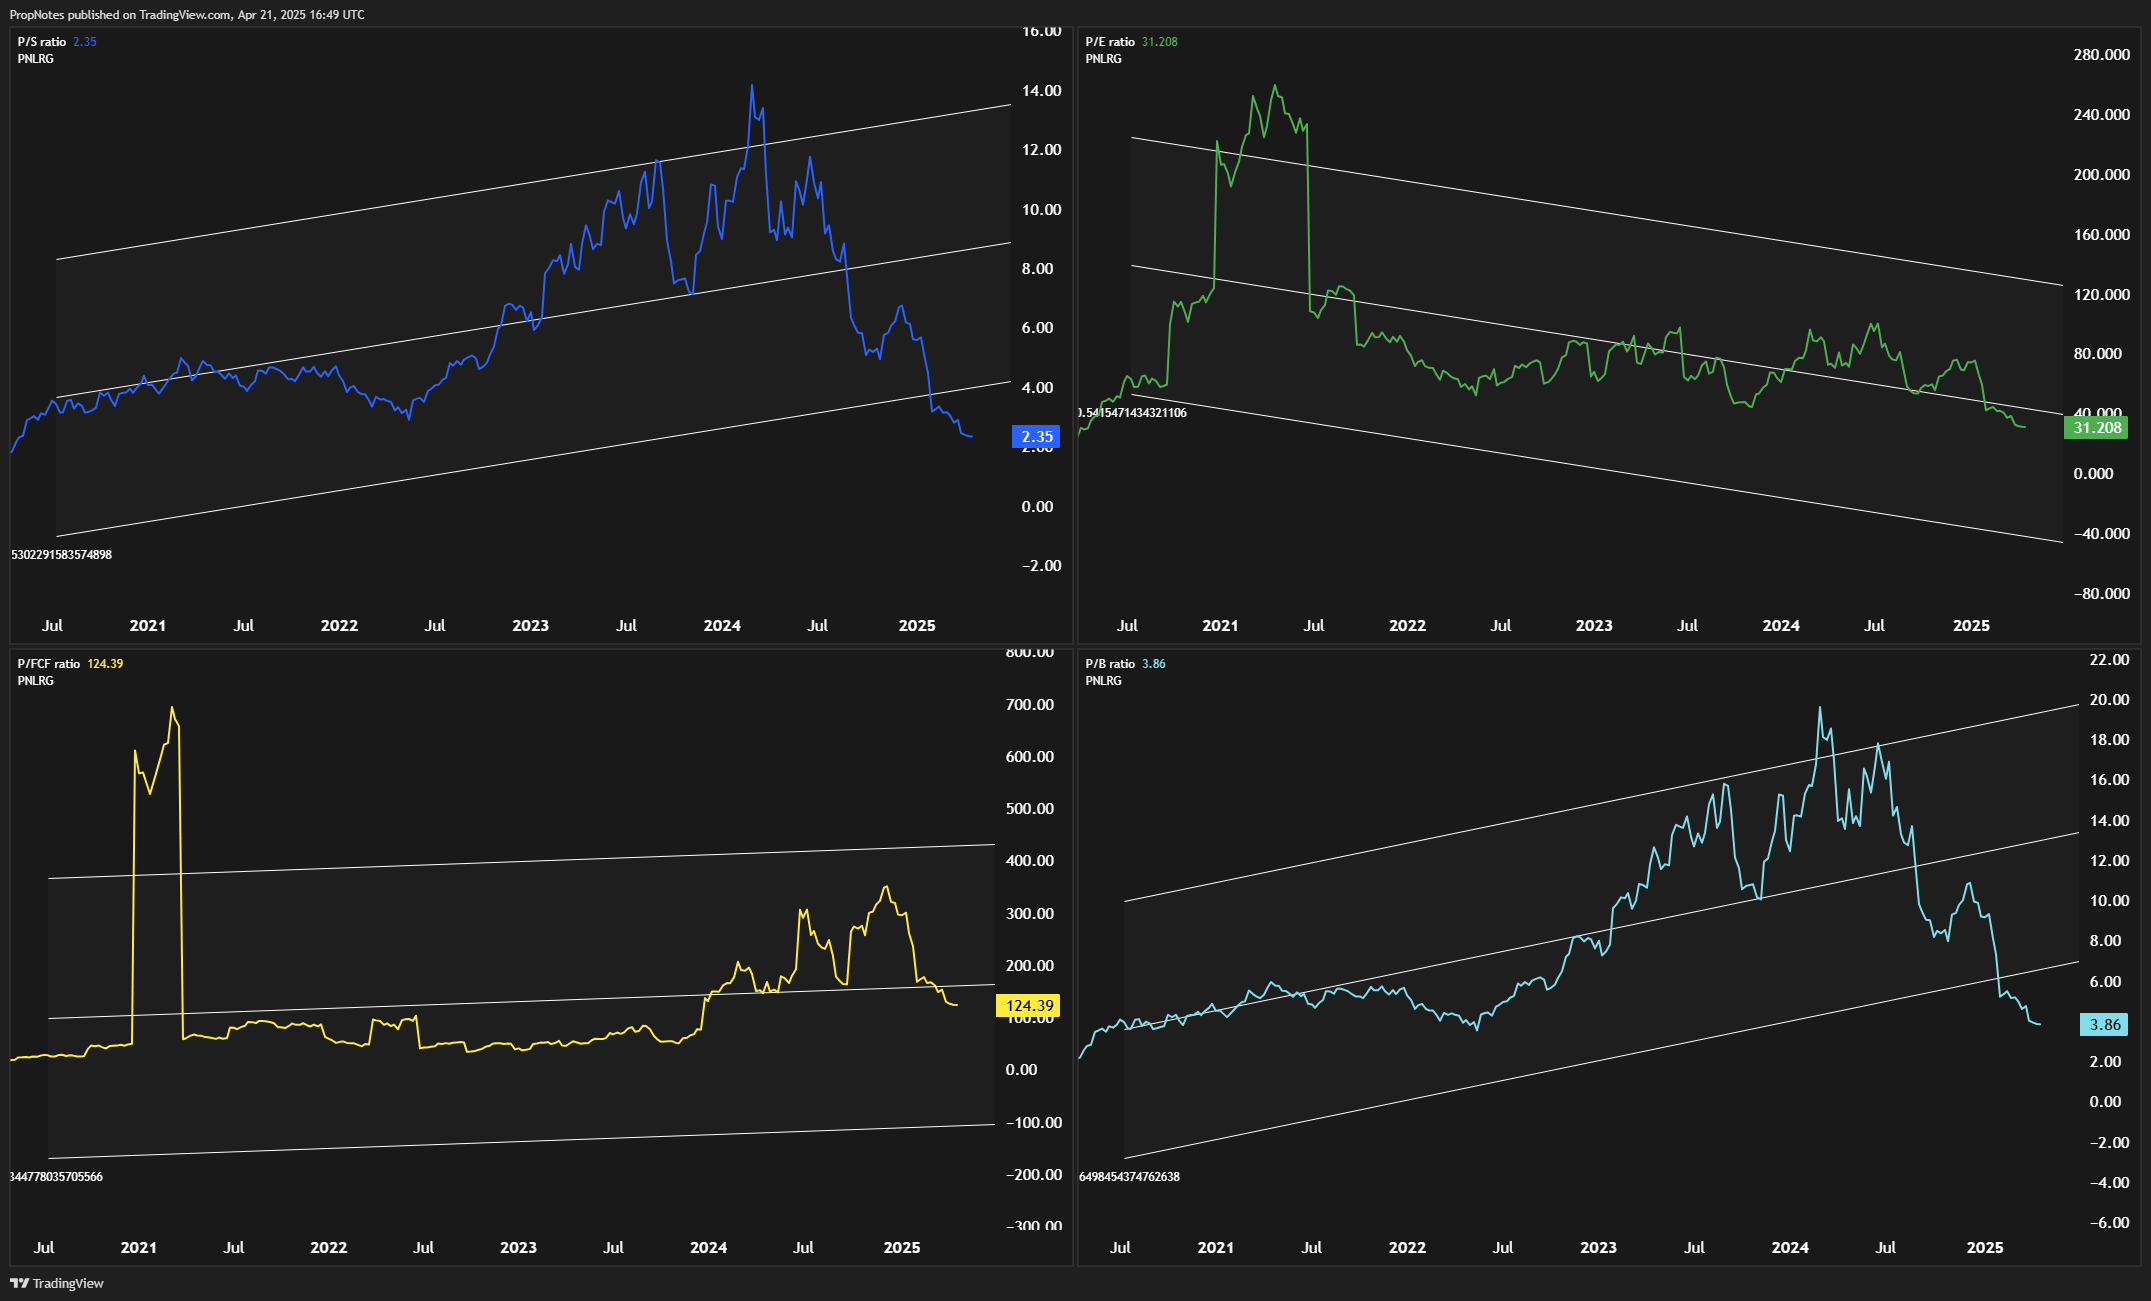This screenshot has width=2151, height=1301.
Task: Click the yellow 124.39 price tag
Action: point(1028,1006)
